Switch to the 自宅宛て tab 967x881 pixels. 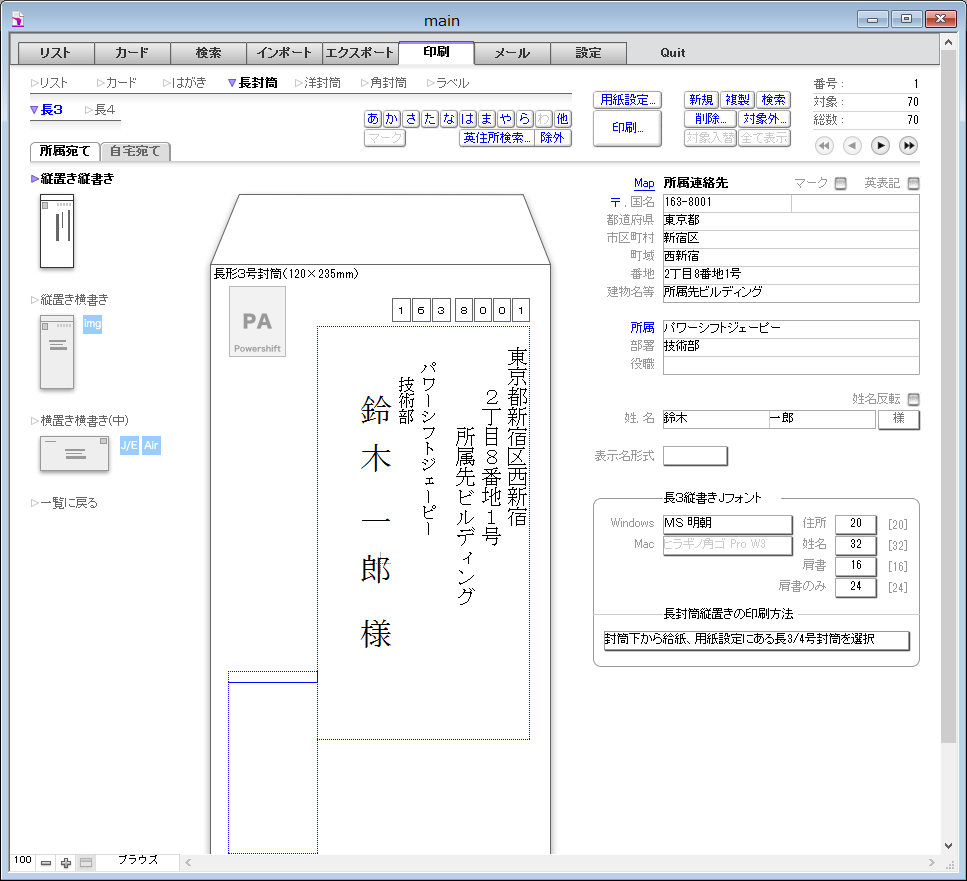[x=136, y=152]
